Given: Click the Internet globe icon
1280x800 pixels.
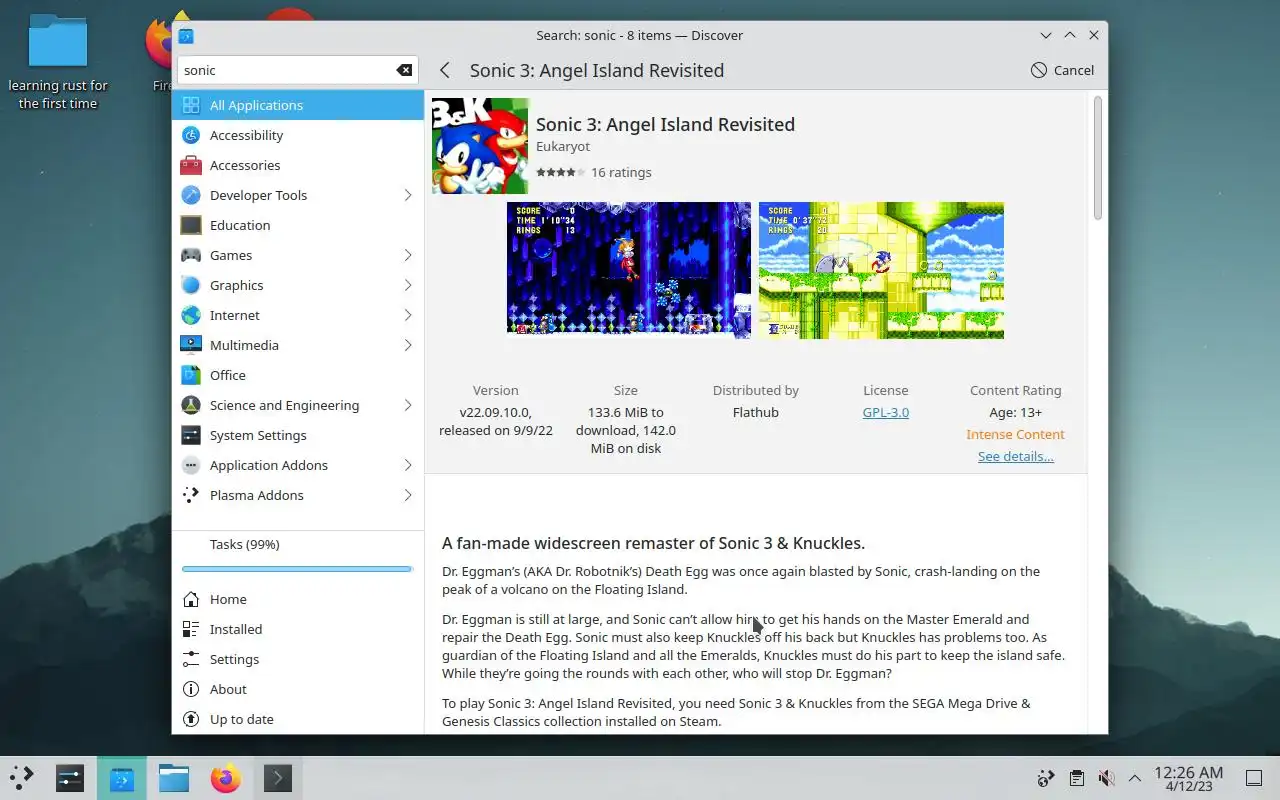Looking at the screenshot, I should [x=191, y=315].
